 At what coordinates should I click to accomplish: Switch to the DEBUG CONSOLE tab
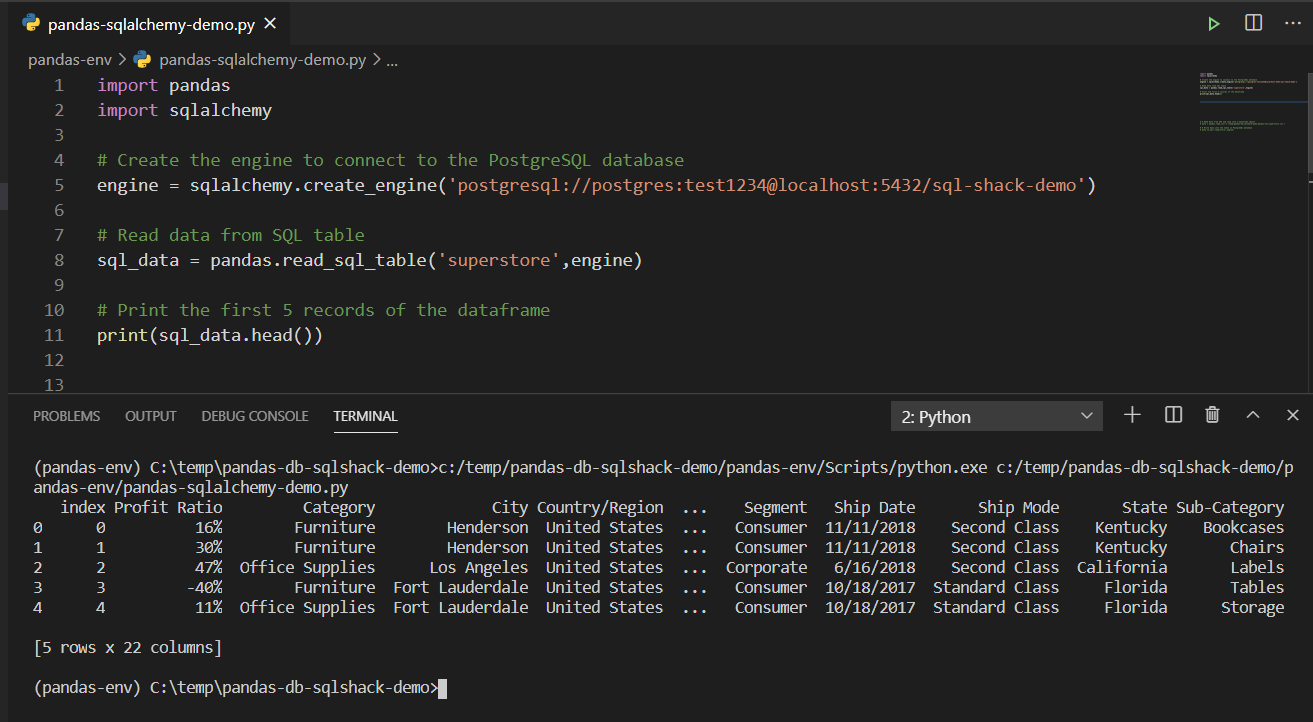pos(254,416)
